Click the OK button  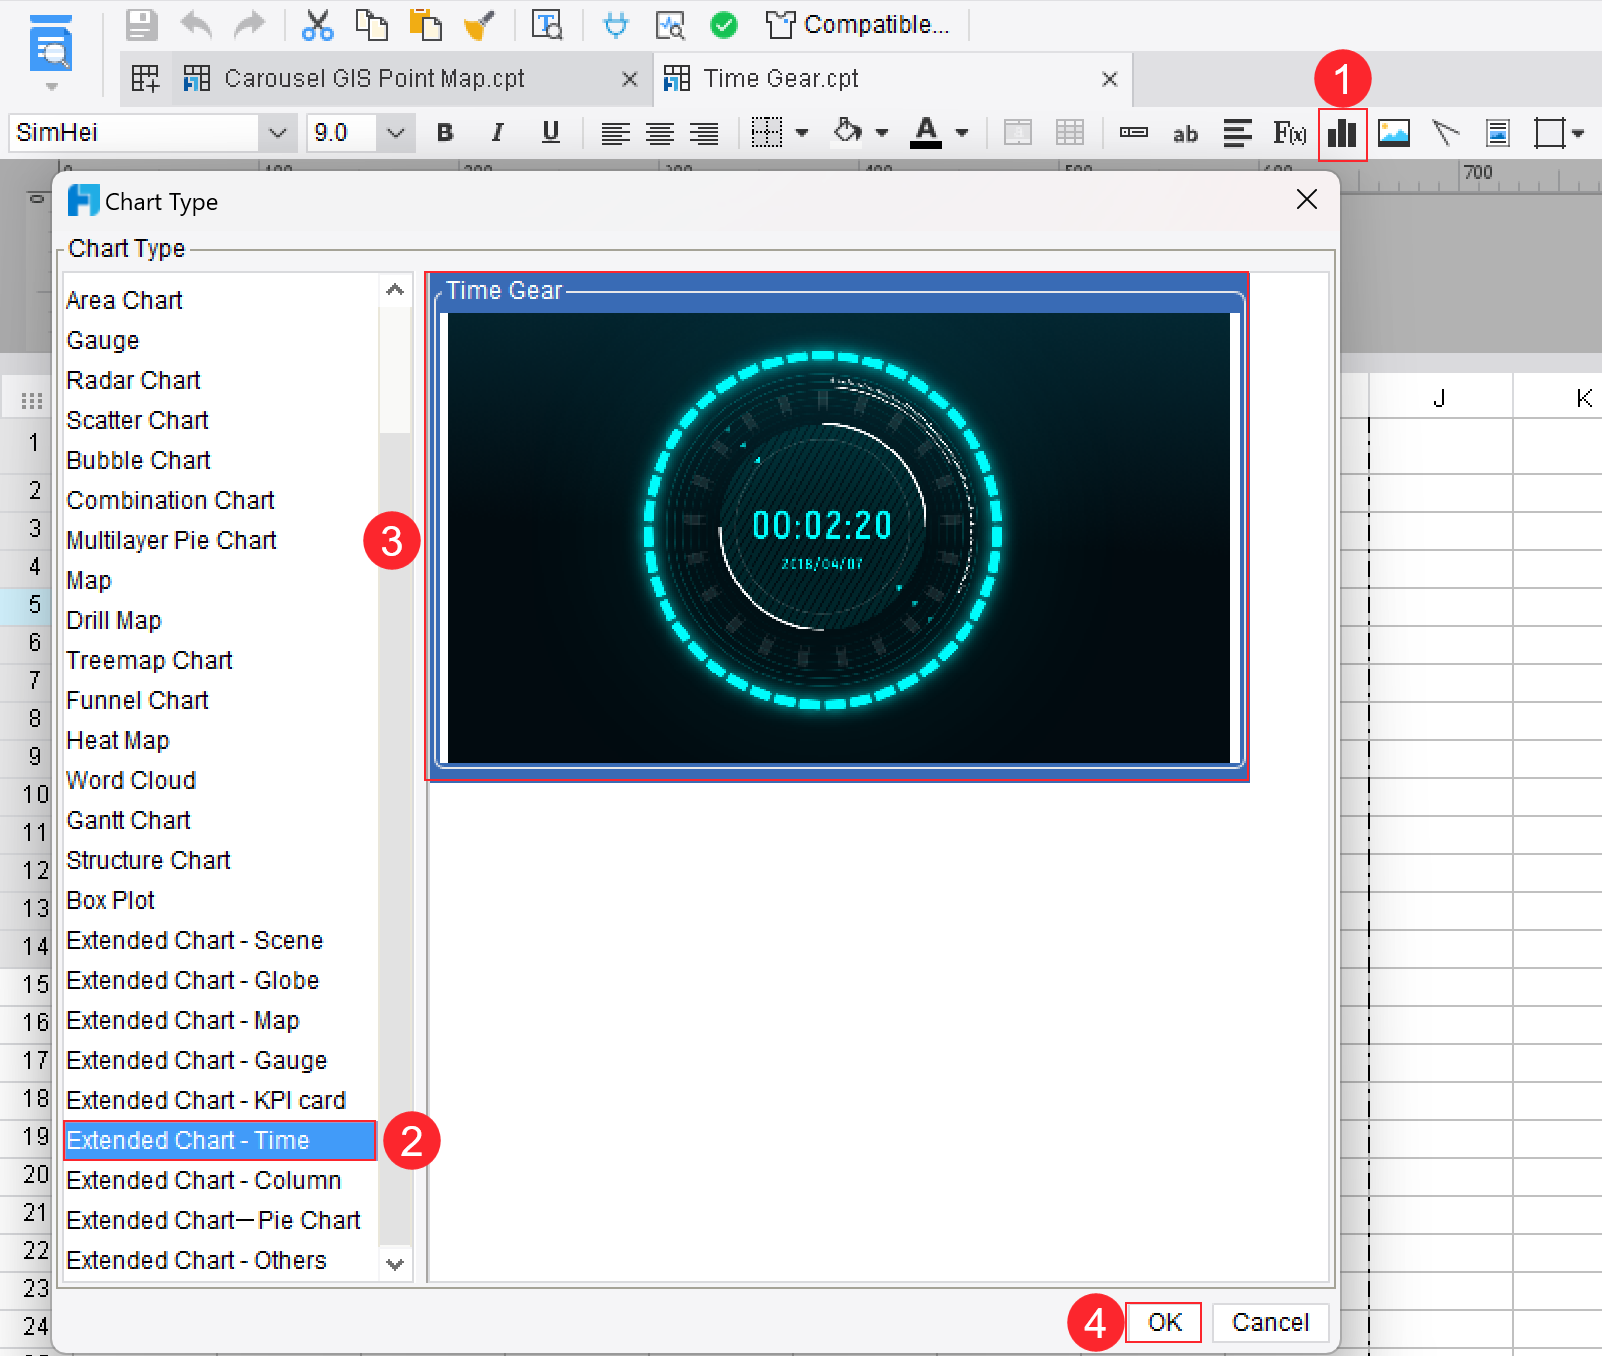[x=1164, y=1322]
